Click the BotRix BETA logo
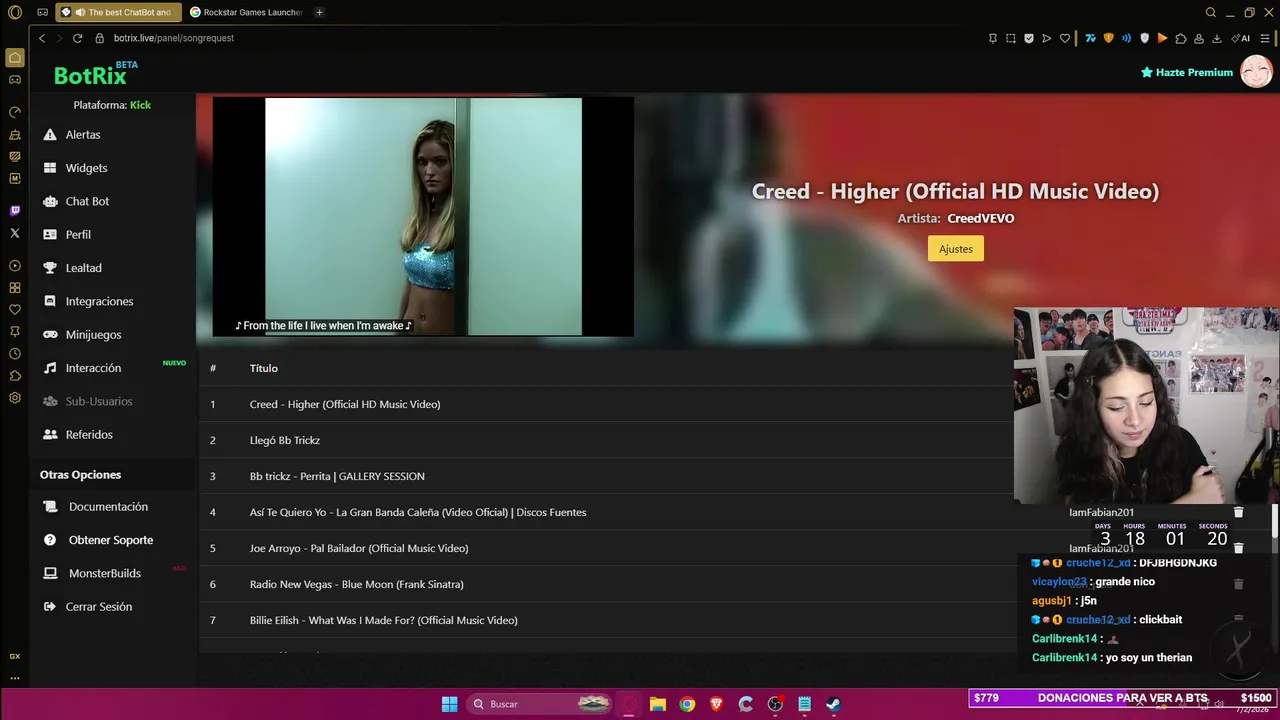1280x720 pixels. (x=96, y=73)
